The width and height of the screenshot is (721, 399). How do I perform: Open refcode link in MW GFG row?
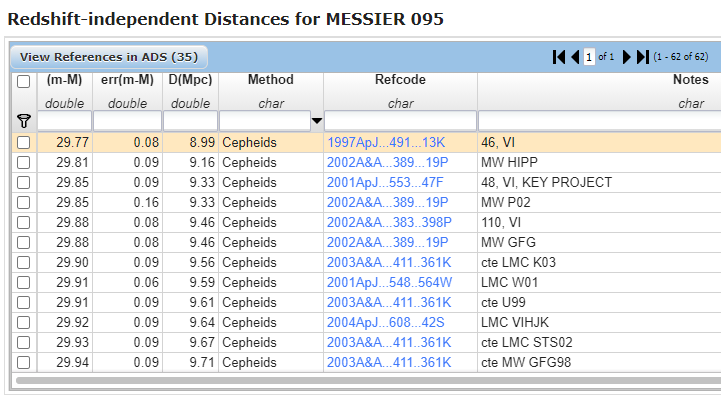point(387,243)
